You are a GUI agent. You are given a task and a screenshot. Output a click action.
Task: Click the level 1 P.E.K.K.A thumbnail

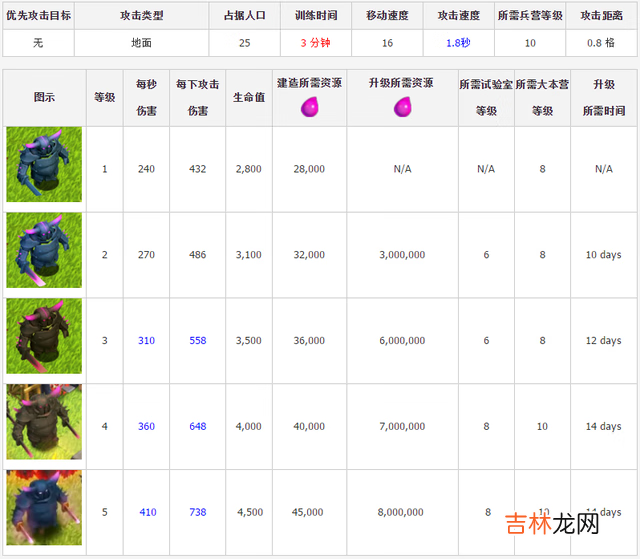[x=44, y=164]
